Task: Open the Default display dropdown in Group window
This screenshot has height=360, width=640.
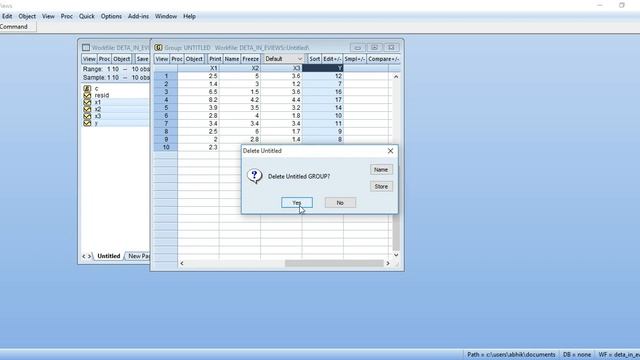Action: click(283, 59)
